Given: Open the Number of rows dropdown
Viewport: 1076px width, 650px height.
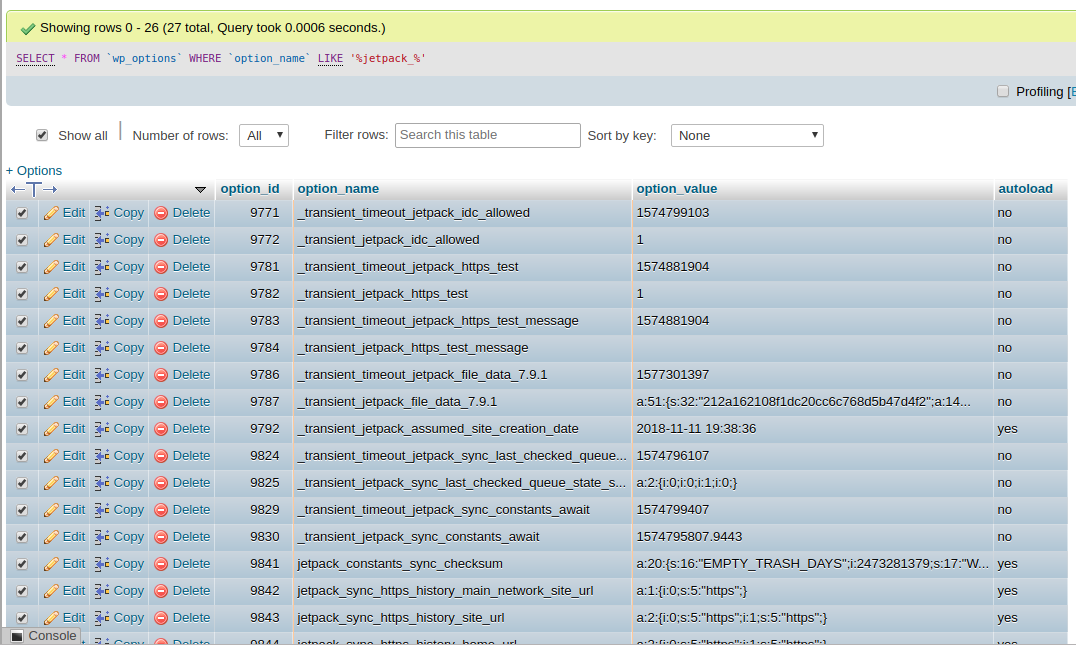Looking at the screenshot, I should click(263, 135).
